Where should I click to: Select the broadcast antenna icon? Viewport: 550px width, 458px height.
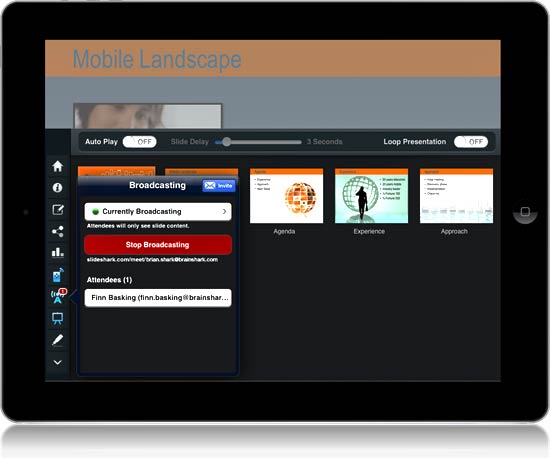click(x=58, y=296)
